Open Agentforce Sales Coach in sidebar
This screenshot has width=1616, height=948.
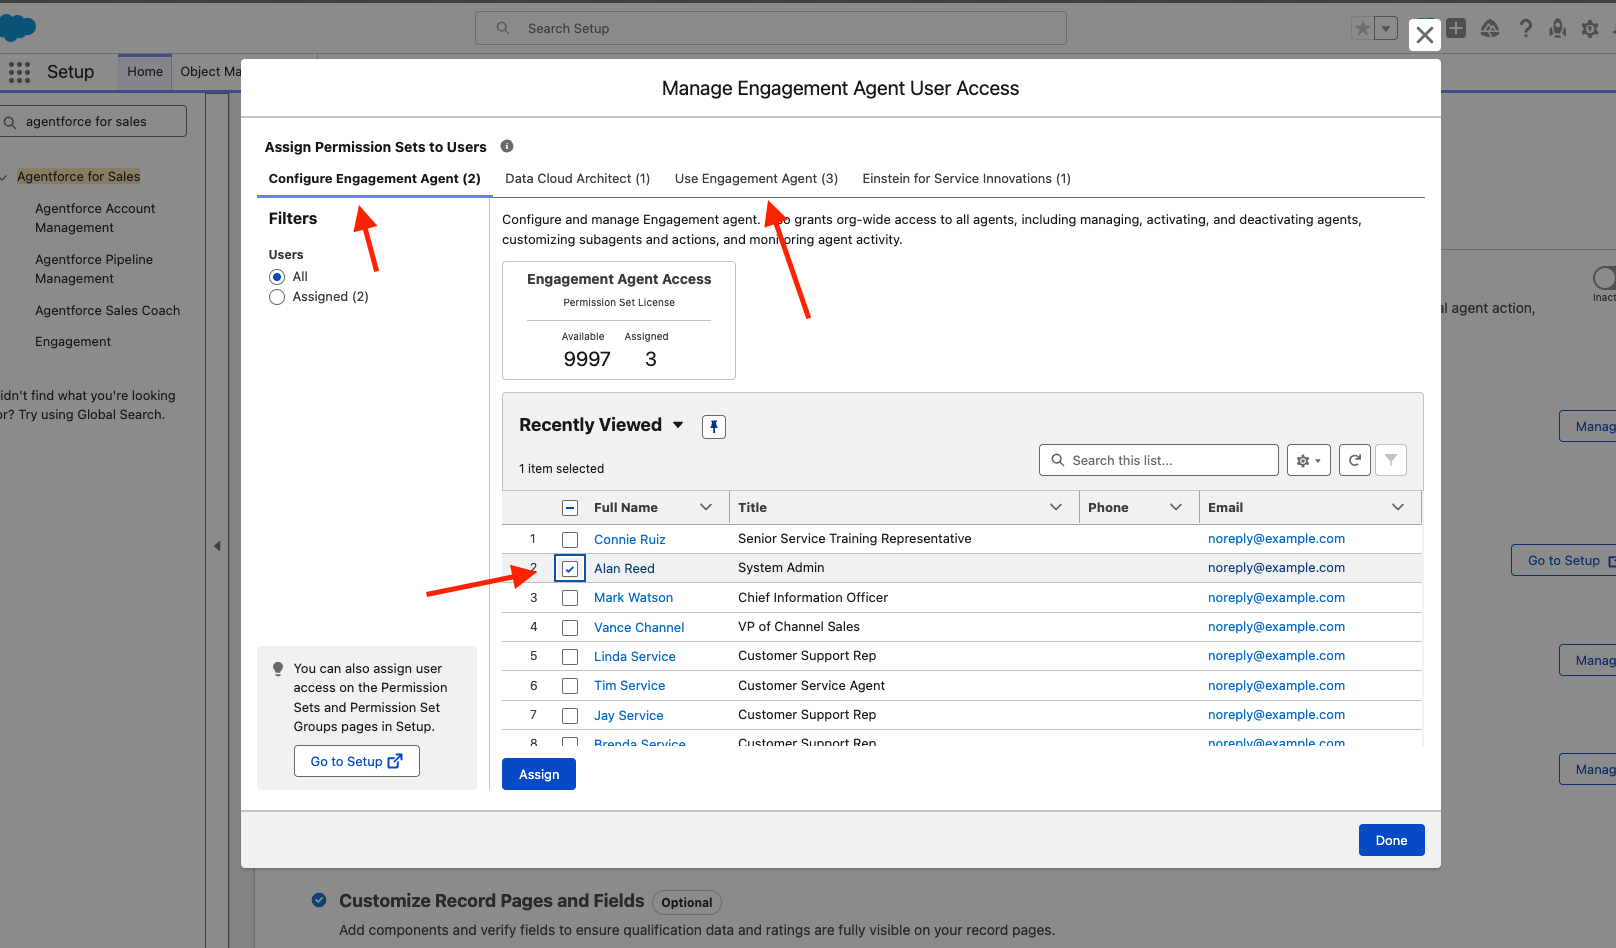click(108, 311)
